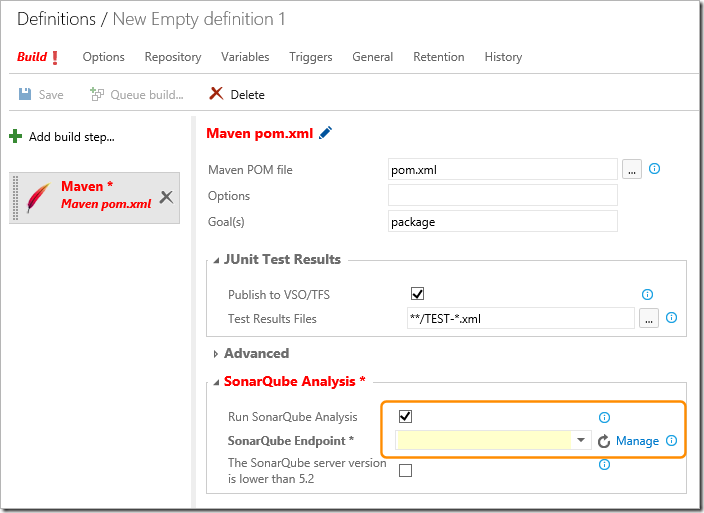Switch to the Options tab
Viewport: 704px width, 513px height.
[103, 57]
